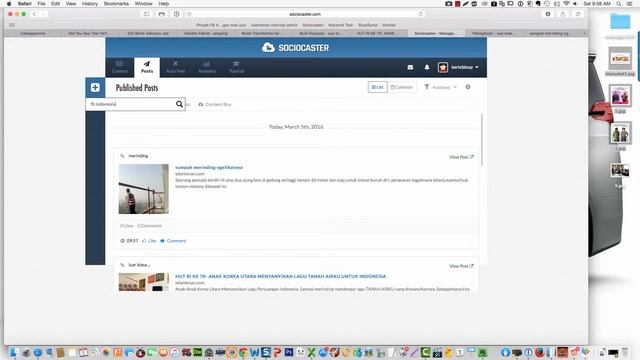Like the merinding post
The height and width of the screenshot is (360, 640).
coord(149,241)
